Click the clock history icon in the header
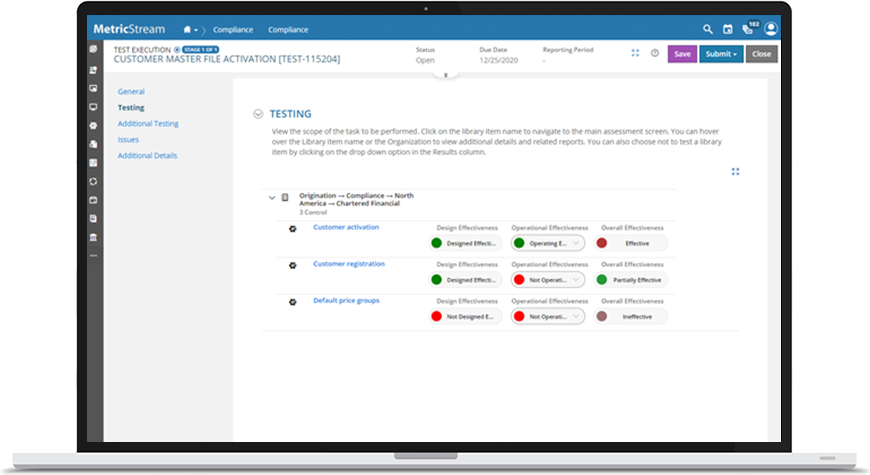This screenshot has height=475, width=870. [x=655, y=53]
